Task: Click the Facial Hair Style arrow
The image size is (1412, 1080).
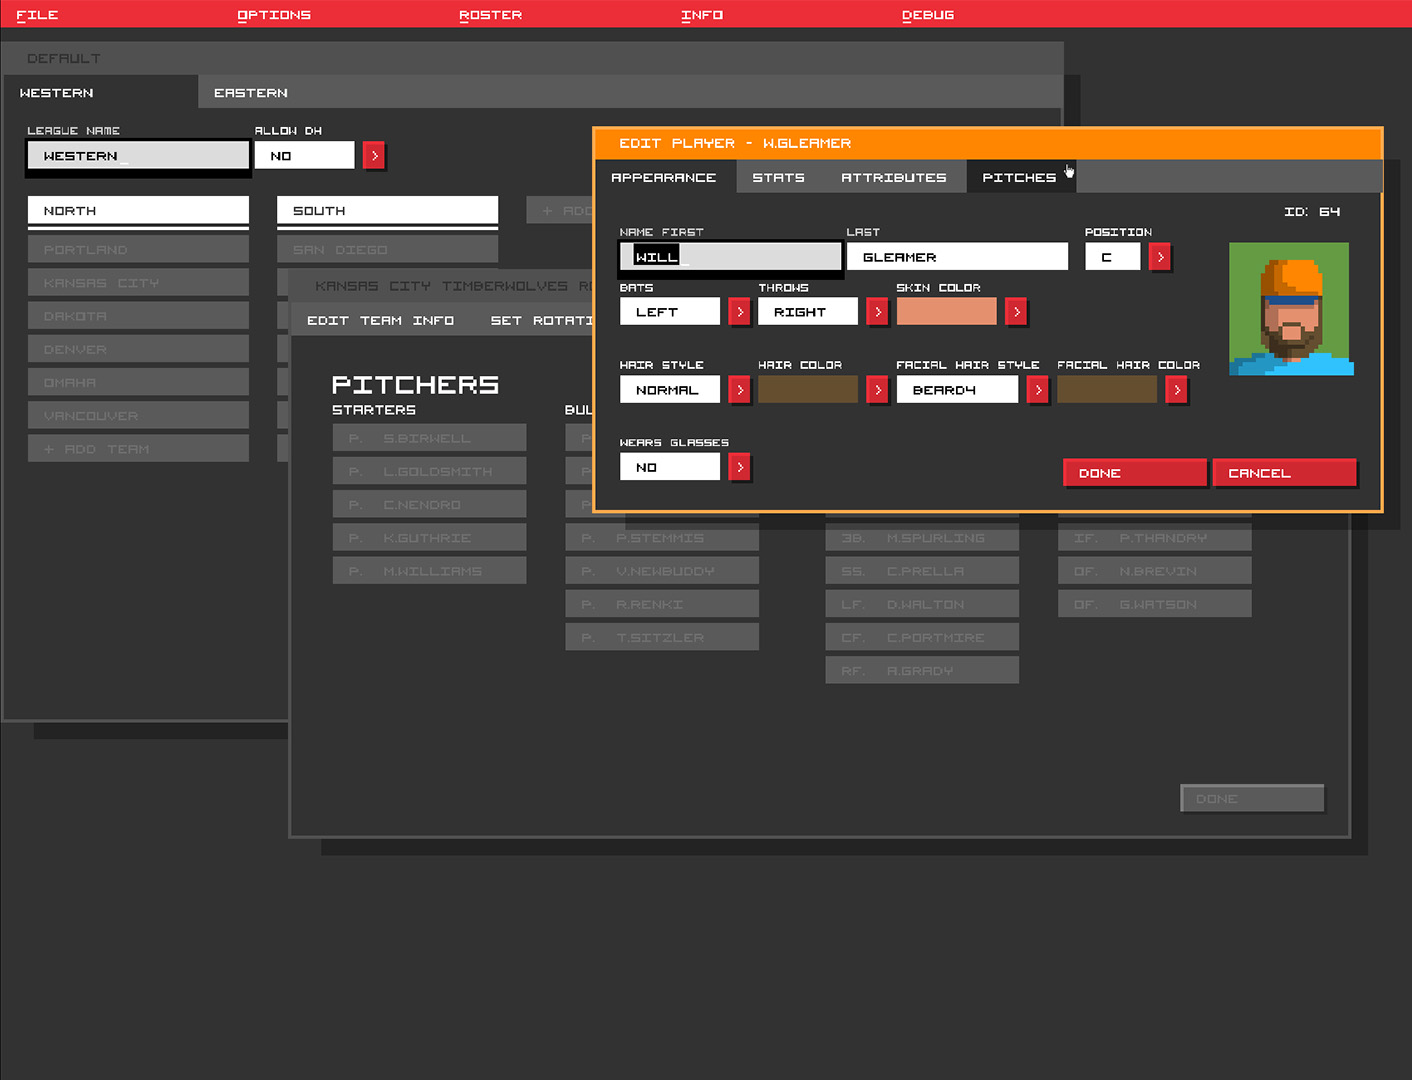Action: tap(1037, 390)
